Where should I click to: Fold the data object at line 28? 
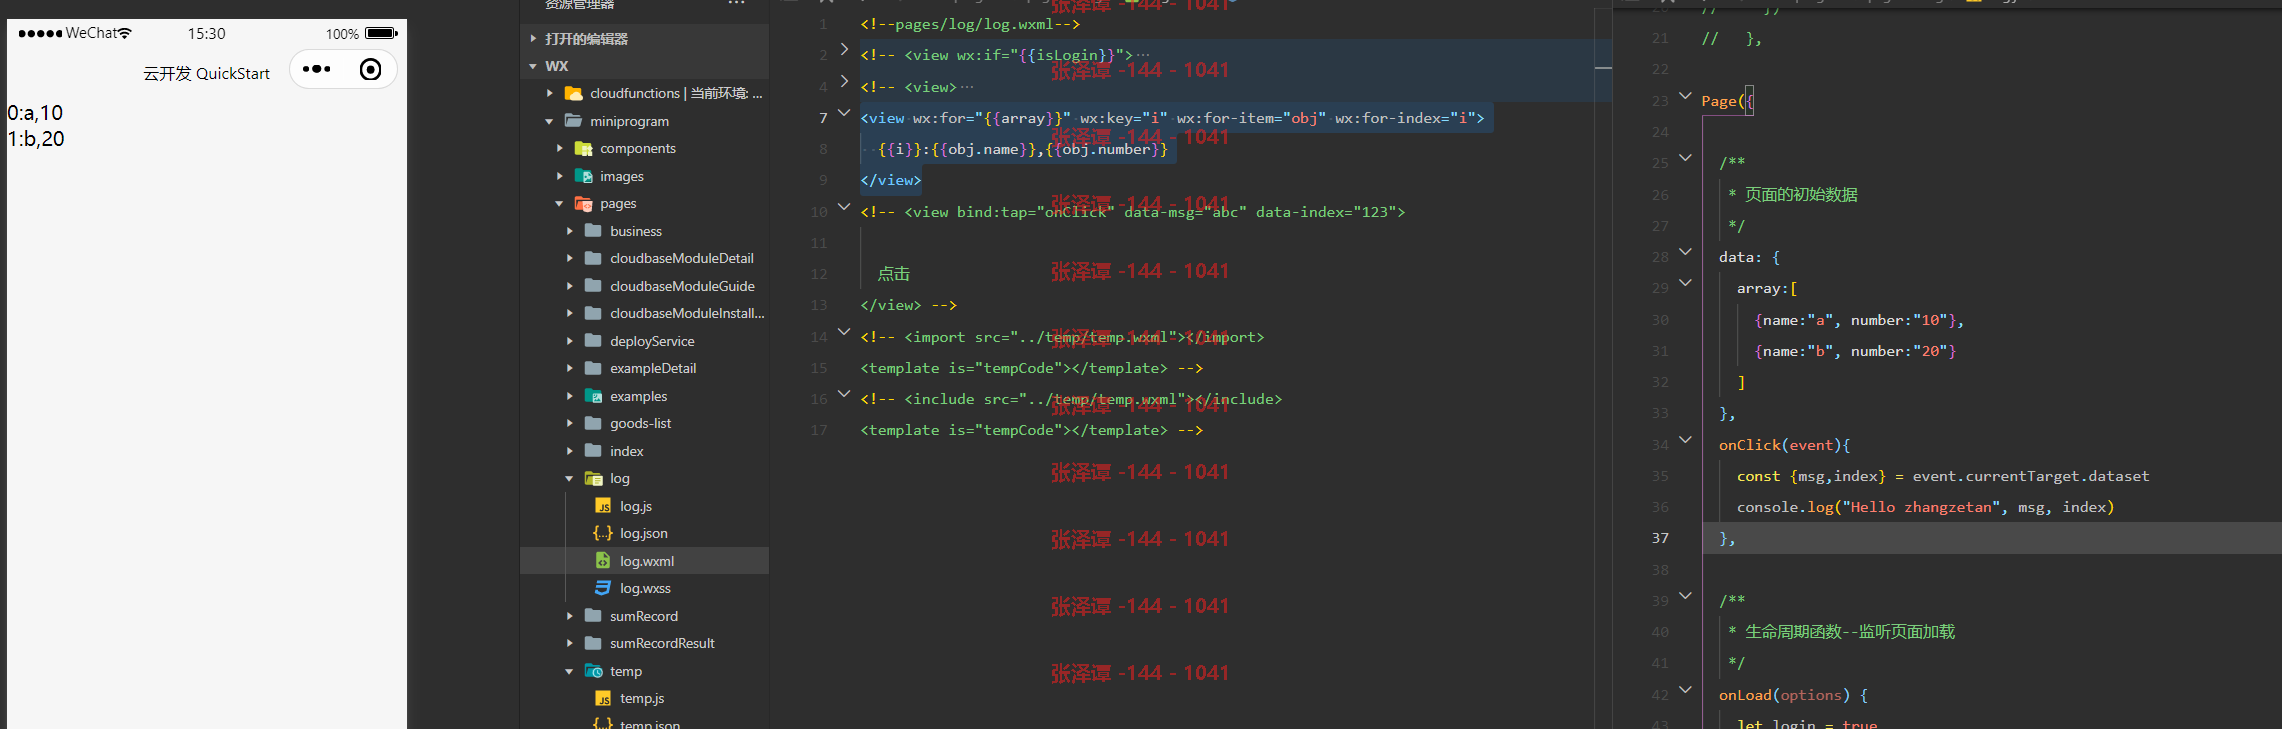(x=1685, y=252)
